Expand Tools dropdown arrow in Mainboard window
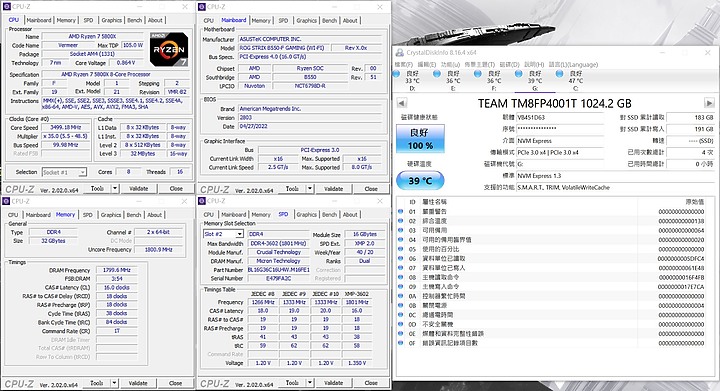 pyautogui.click(x=310, y=189)
